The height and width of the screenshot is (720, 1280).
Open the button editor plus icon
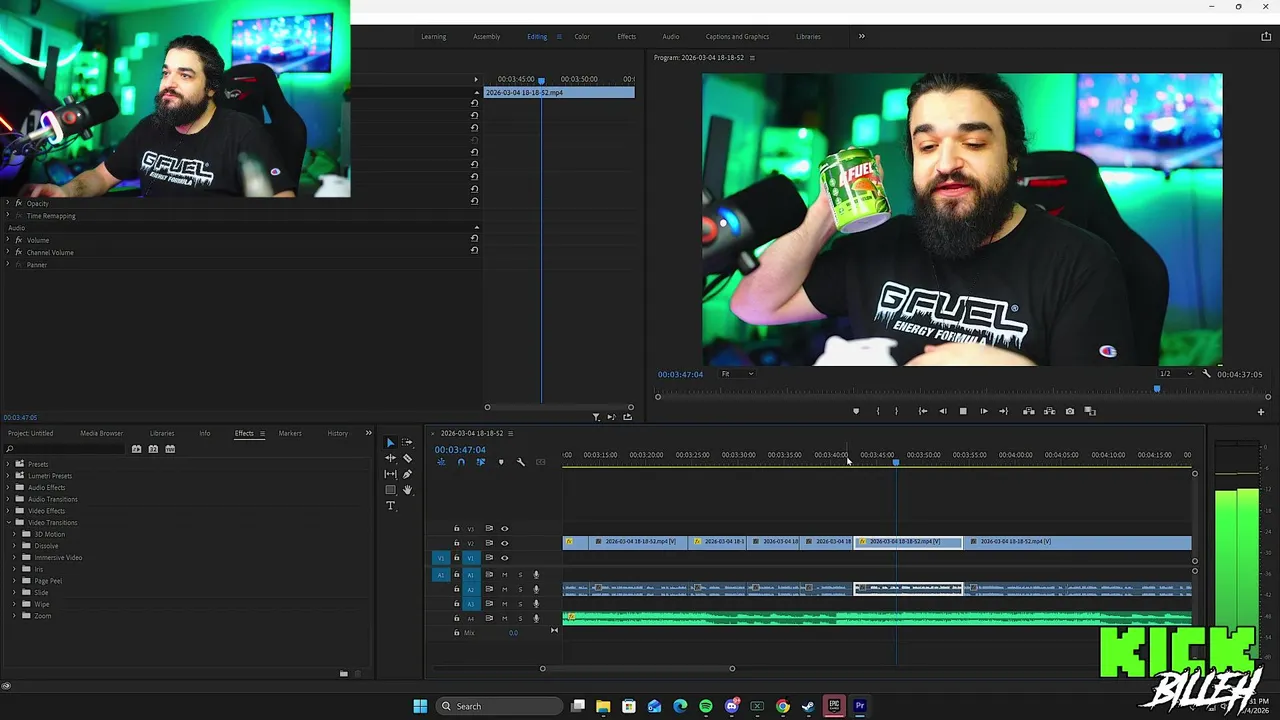(x=1260, y=411)
